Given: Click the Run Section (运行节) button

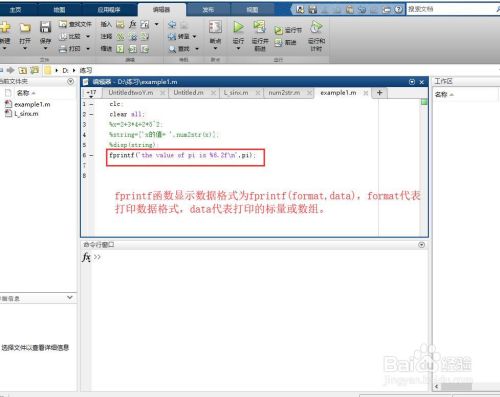Looking at the screenshot, I should 288,30.
